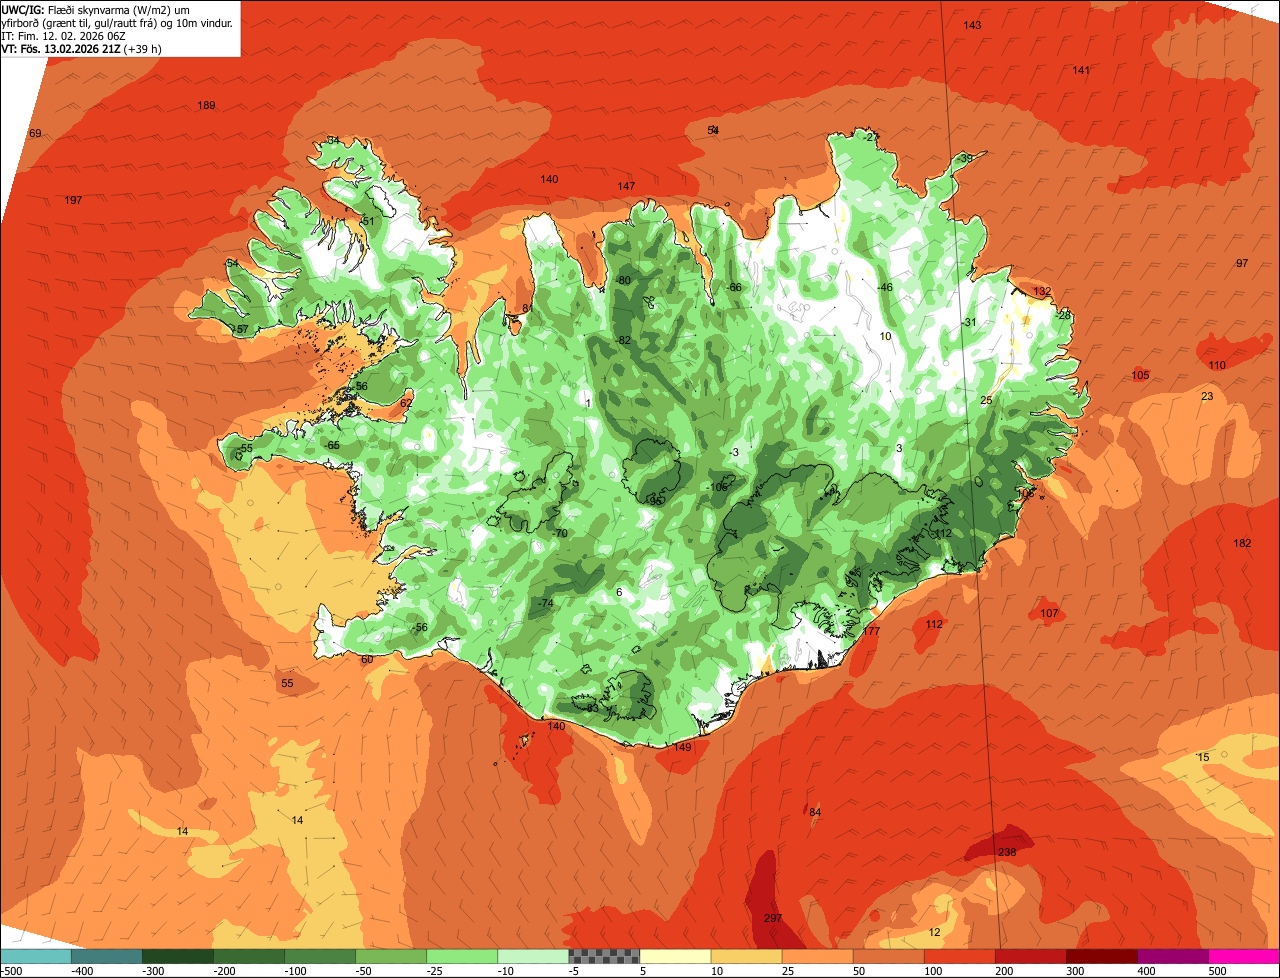Image resolution: width=1280 pixels, height=978 pixels.
Task: Select the darkest green swatch between -400 and -300
Action: [x=177, y=956]
